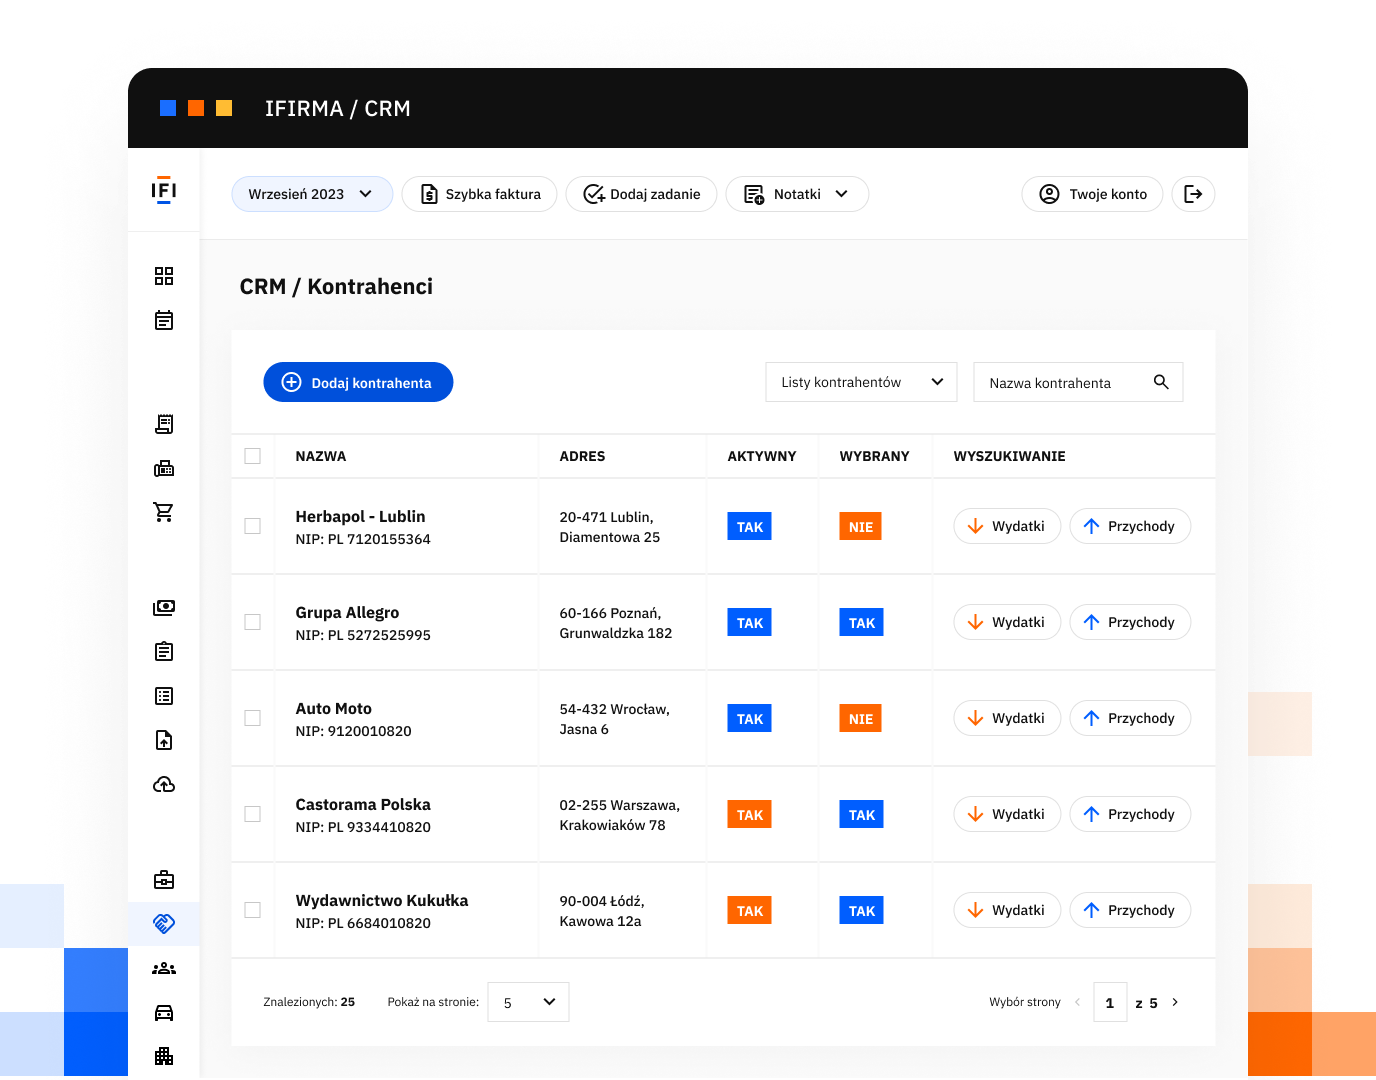
Task: Click the page number input field
Action: 1110,1002
